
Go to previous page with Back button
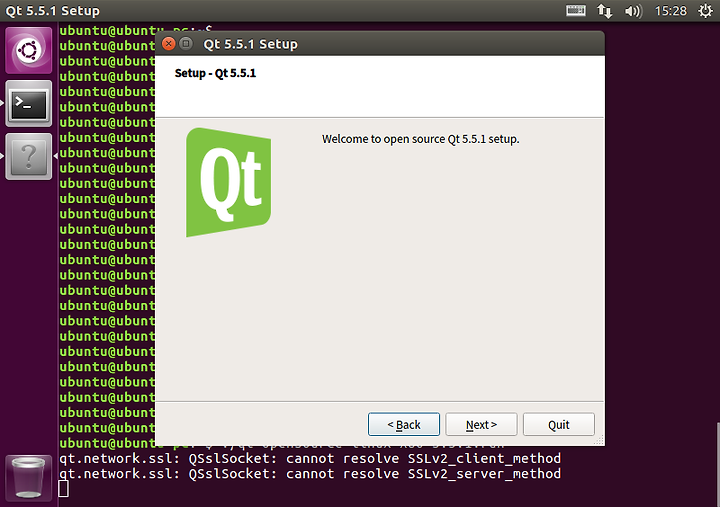click(x=404, y=424)
